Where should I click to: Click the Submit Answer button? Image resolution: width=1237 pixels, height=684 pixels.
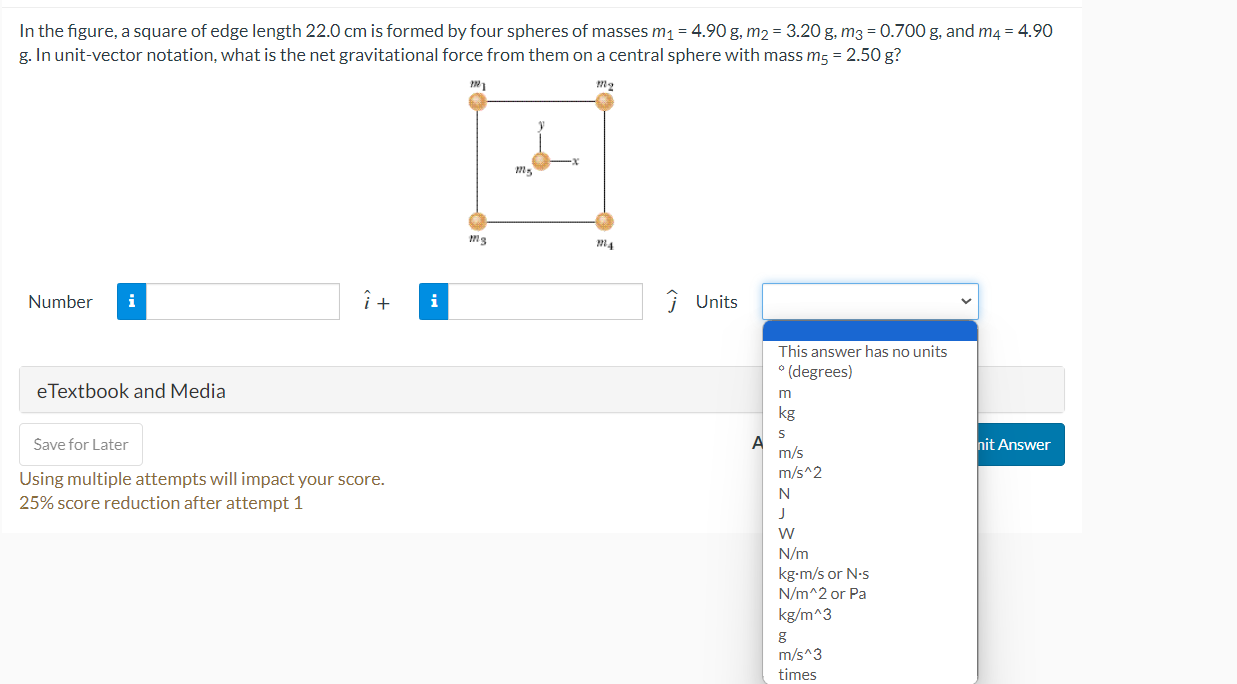[1015, 444]
